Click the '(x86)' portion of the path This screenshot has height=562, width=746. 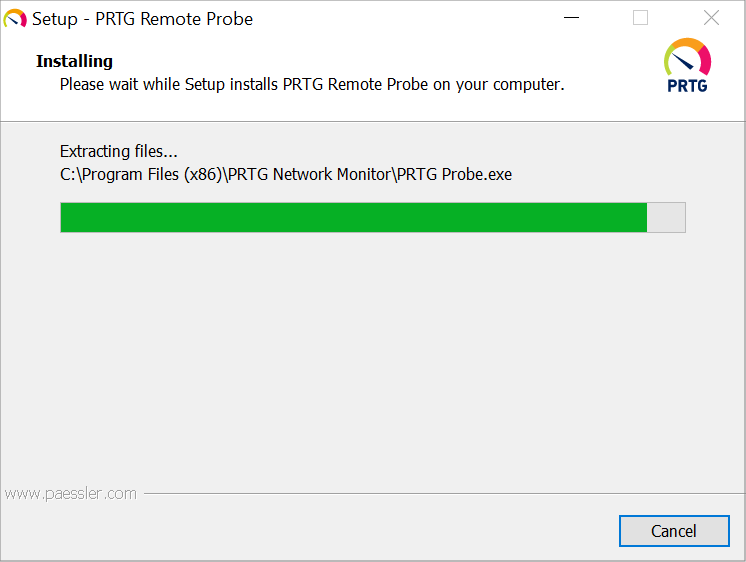pyautogui.click(x=204, y=174)
